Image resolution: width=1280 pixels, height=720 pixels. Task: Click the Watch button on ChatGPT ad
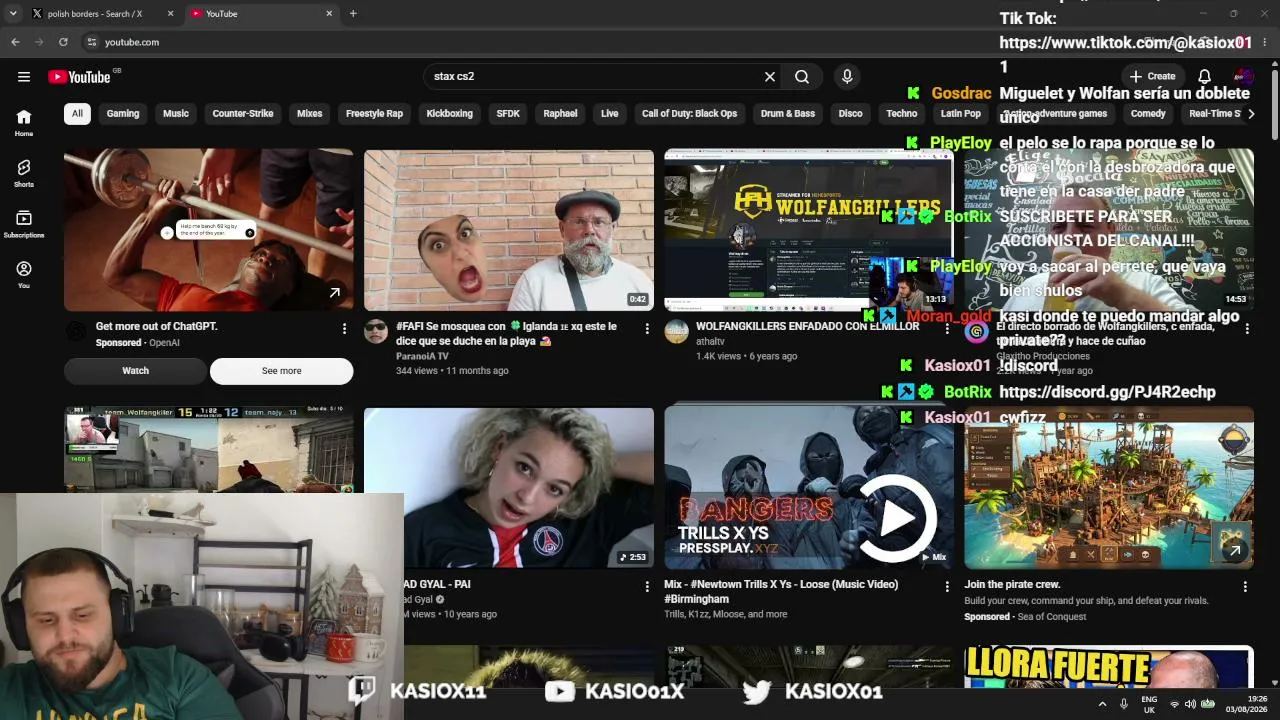point(135,371)
